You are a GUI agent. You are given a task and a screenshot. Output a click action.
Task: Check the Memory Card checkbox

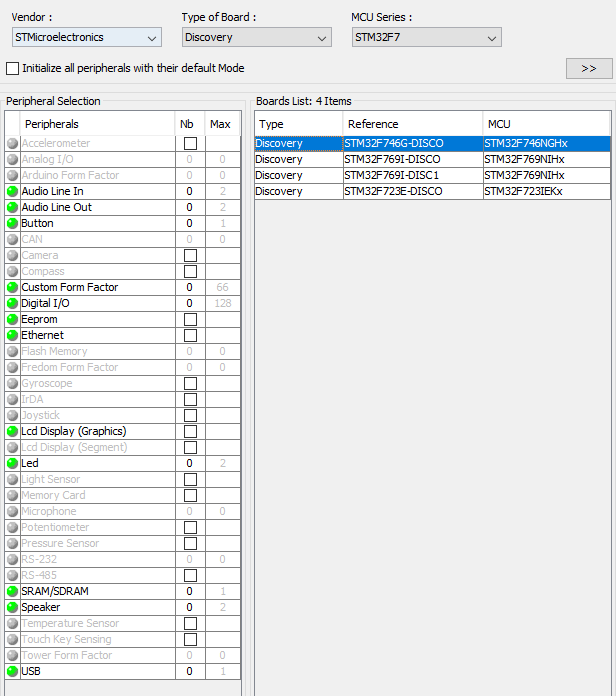point(190,495)
